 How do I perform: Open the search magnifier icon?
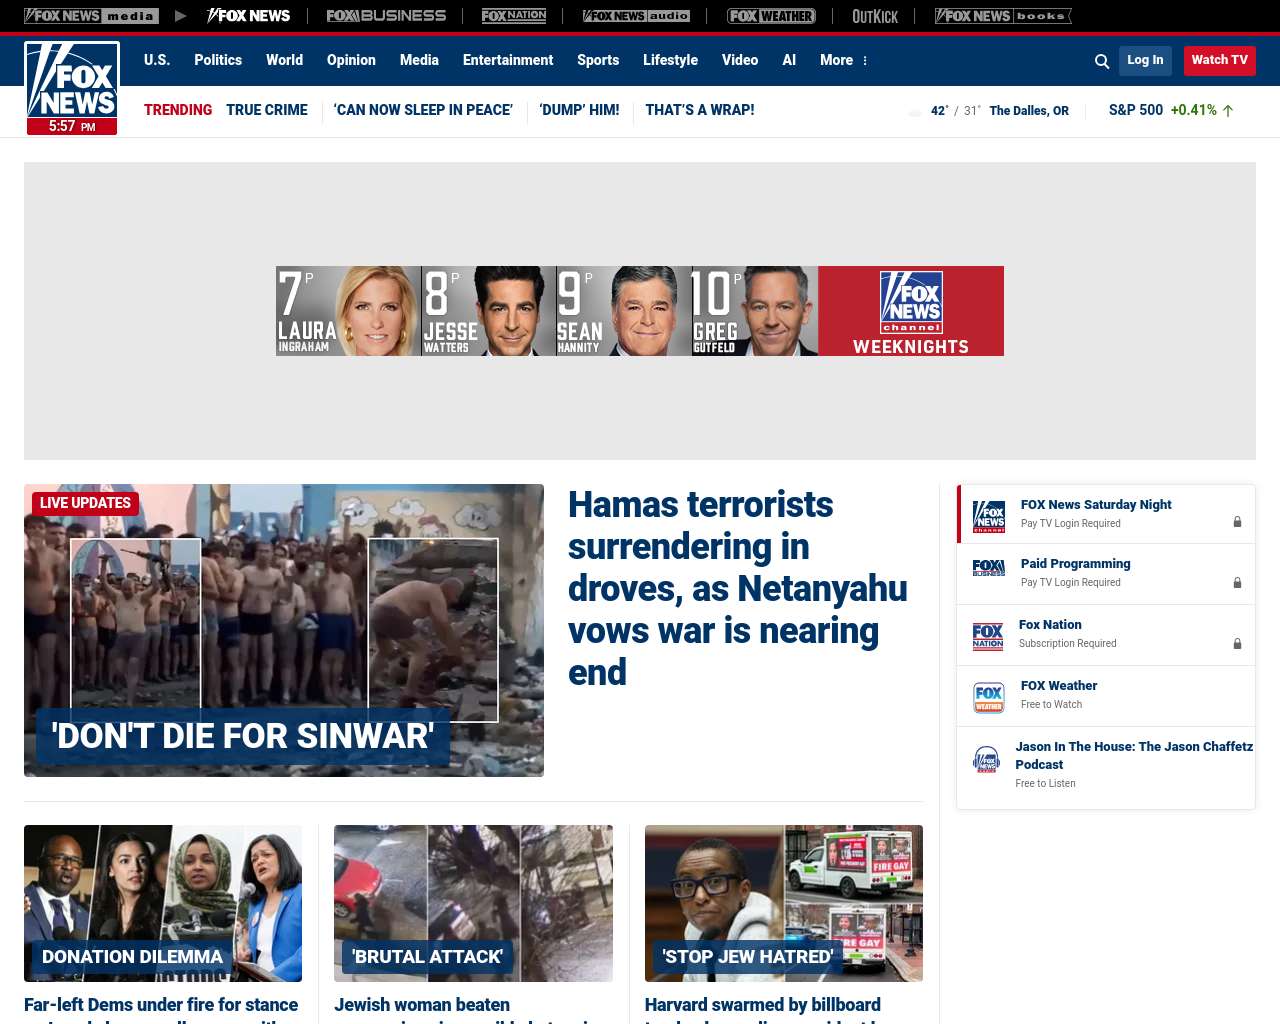[1102, 61]
